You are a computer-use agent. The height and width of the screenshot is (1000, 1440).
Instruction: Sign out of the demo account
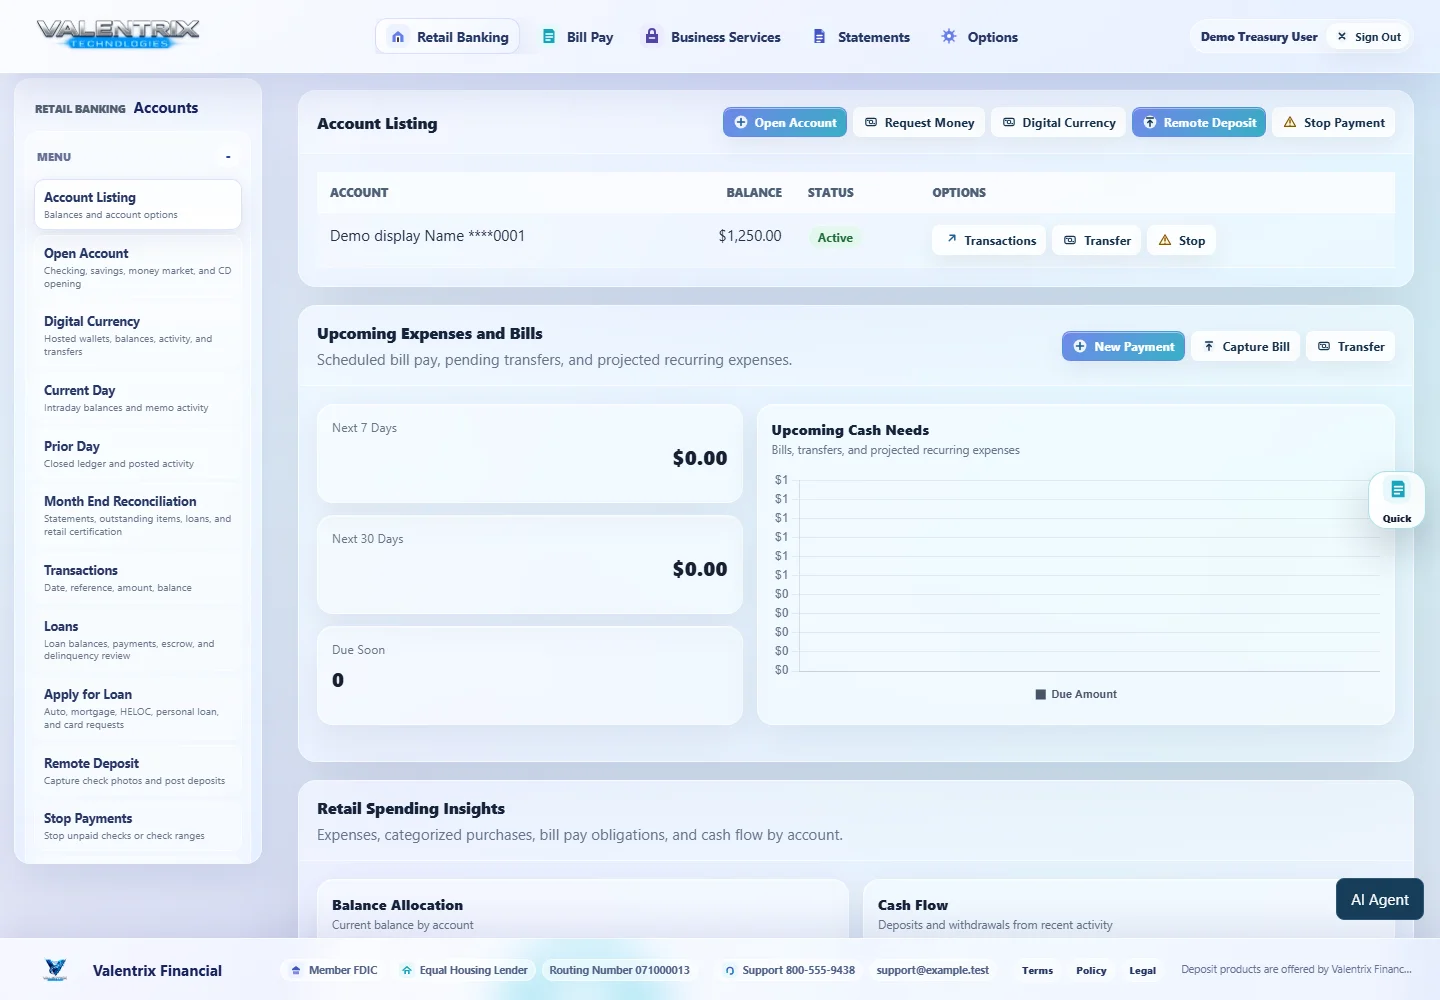coord(1369,37)
